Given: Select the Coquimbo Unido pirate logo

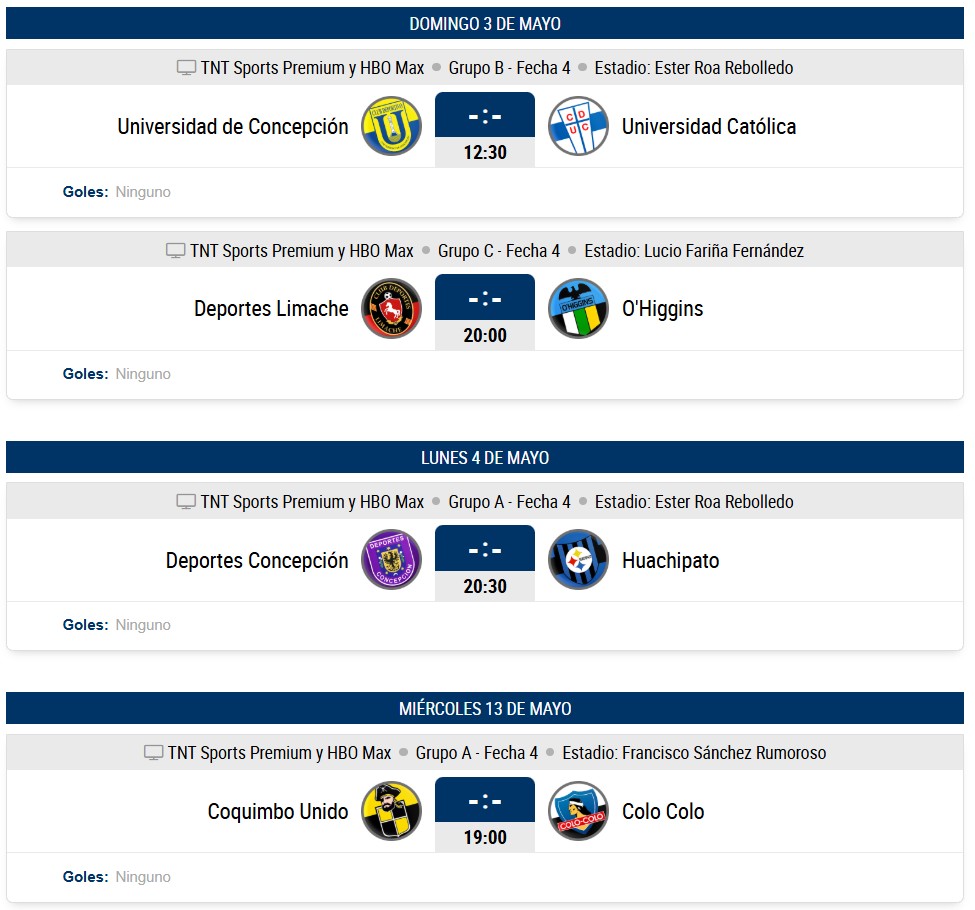Looking at the screenshot, I should point(391,811).
